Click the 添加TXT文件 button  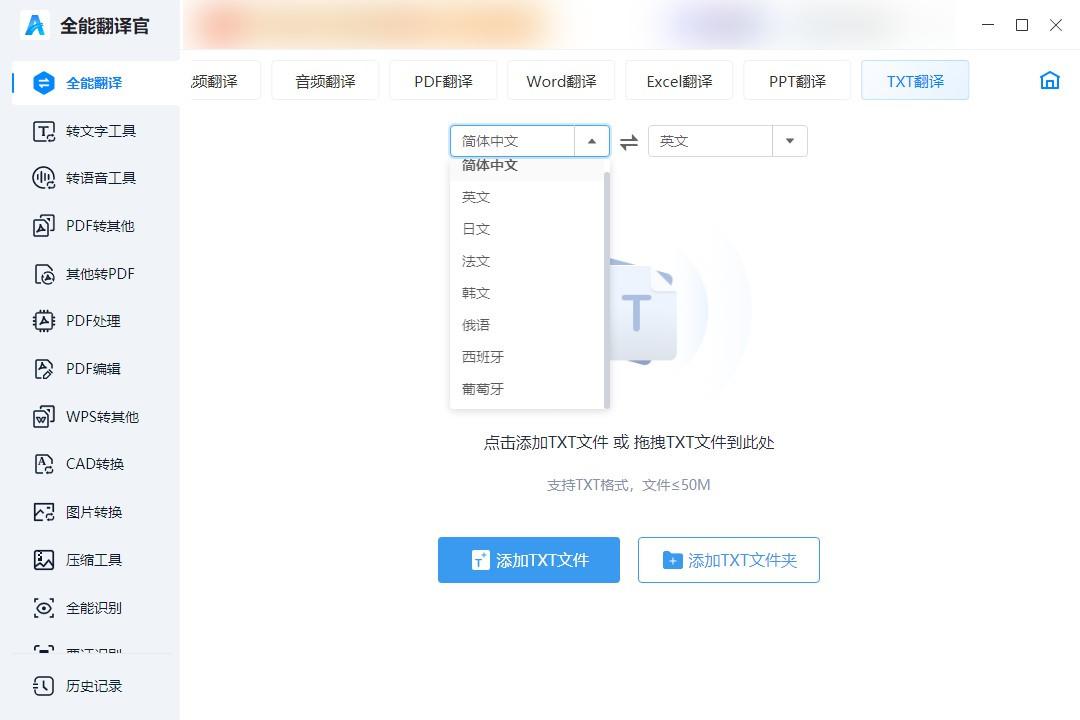coord(529,560)
